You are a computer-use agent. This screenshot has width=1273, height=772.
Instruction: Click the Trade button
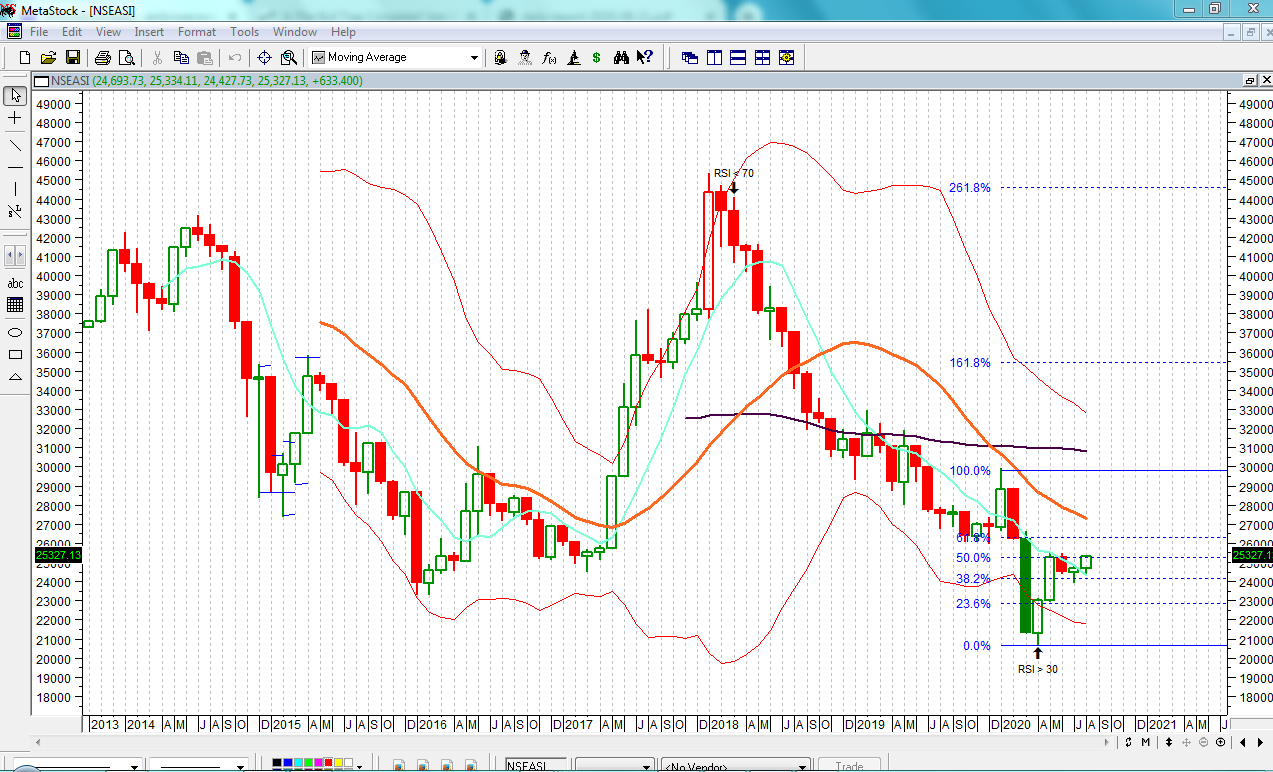click(x=848, y=766)
